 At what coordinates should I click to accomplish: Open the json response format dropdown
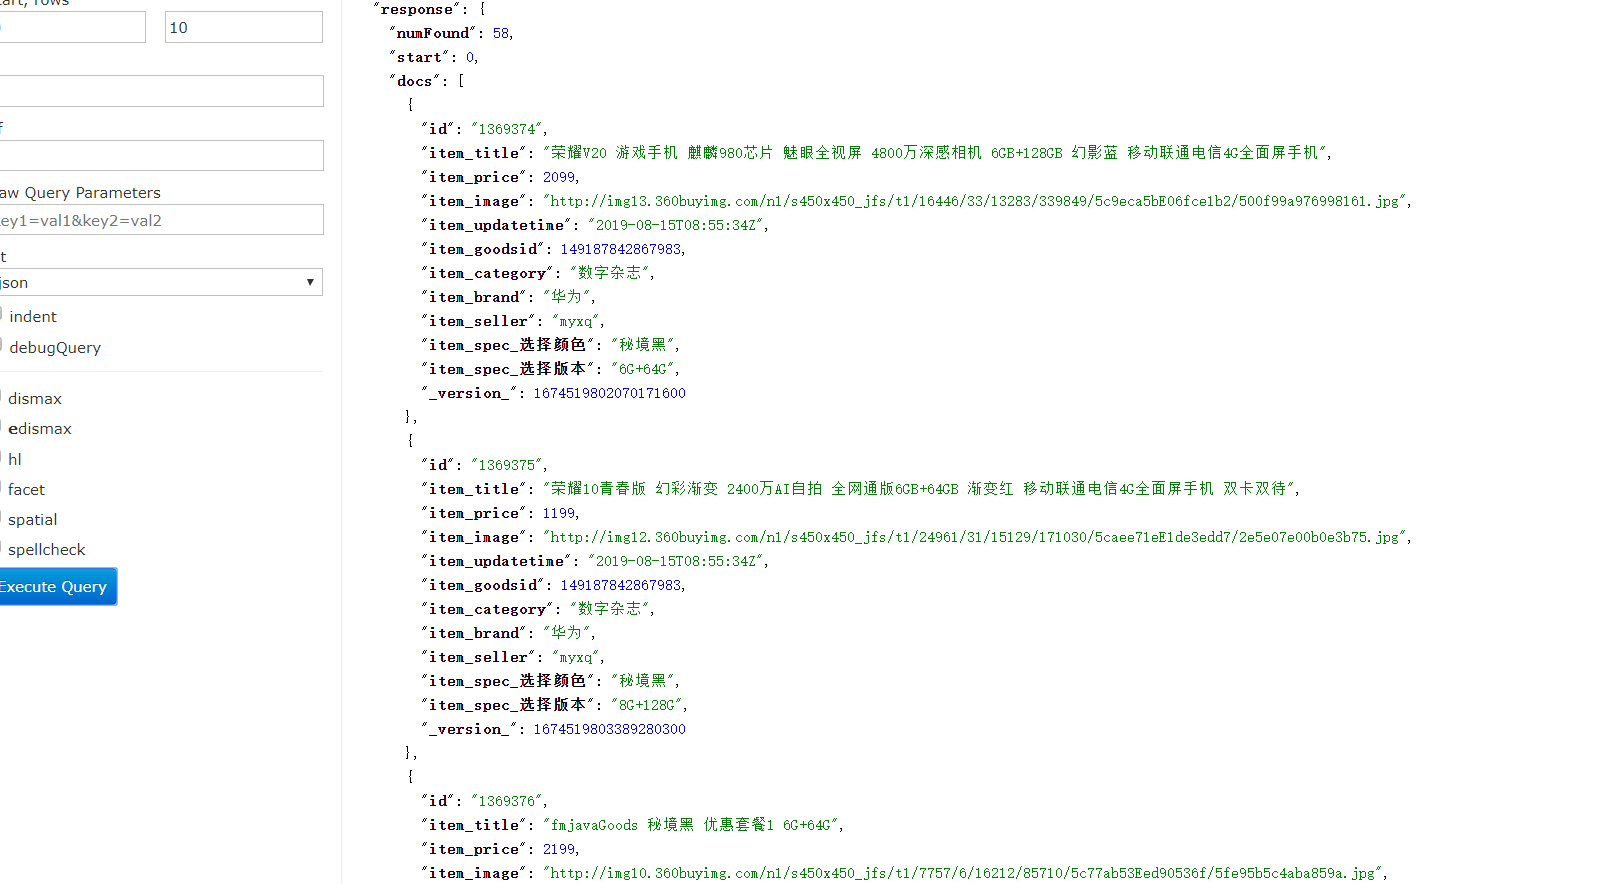coord(161,282)
